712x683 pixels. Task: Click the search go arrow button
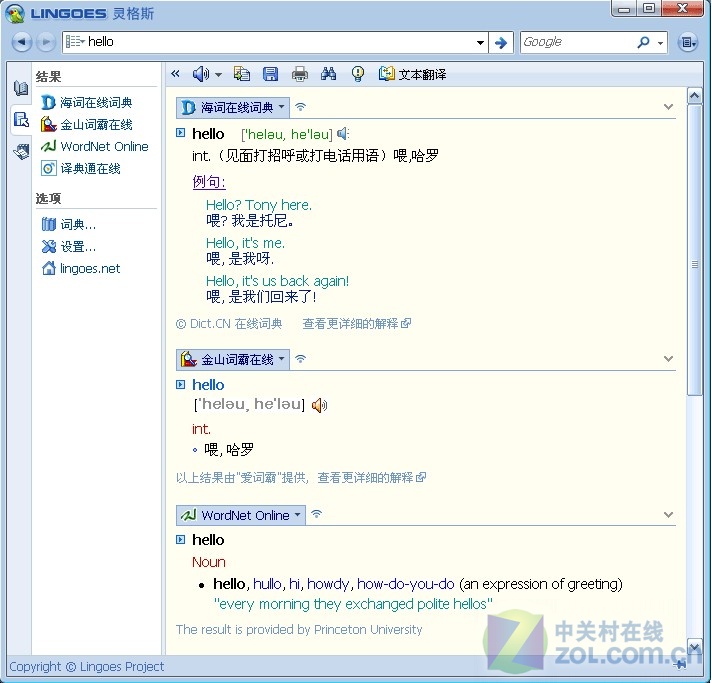[501, 43]
